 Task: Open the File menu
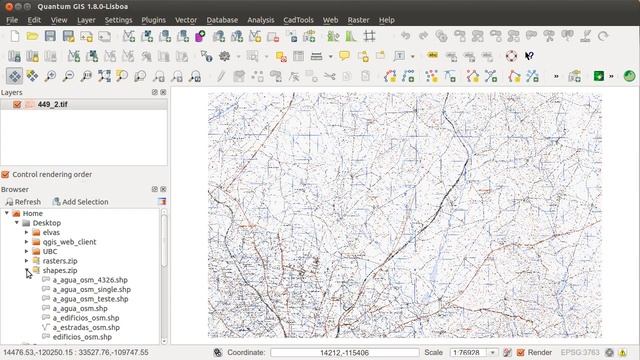(x=12, y=20)
